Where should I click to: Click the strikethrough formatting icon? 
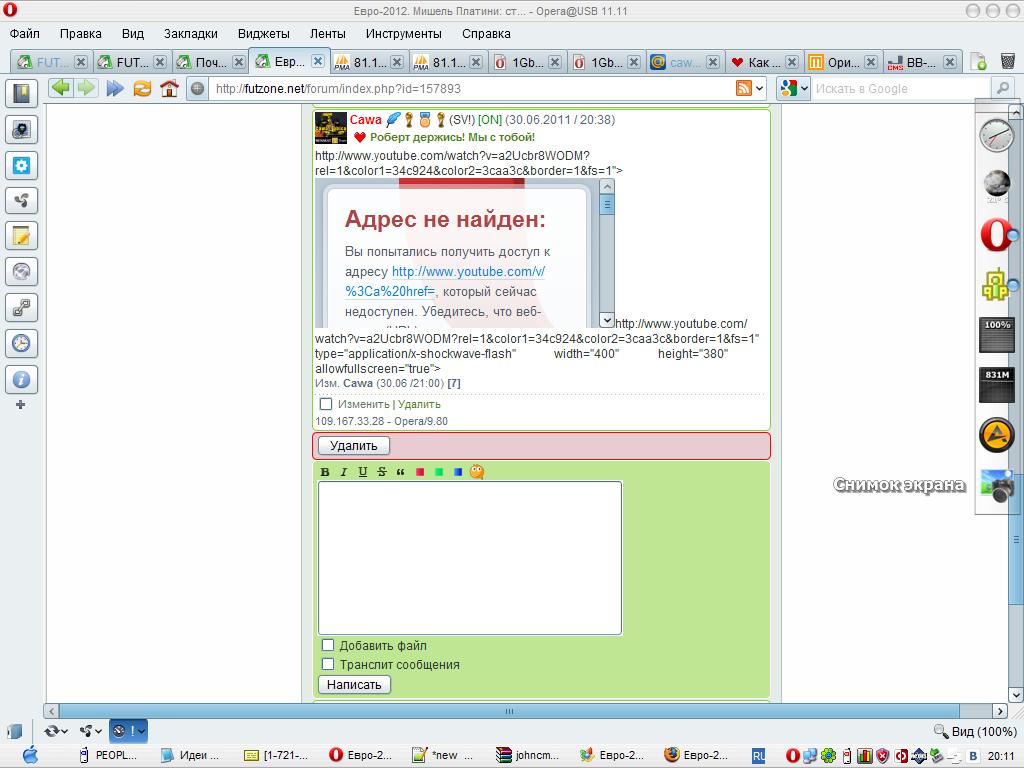(382, 472)
